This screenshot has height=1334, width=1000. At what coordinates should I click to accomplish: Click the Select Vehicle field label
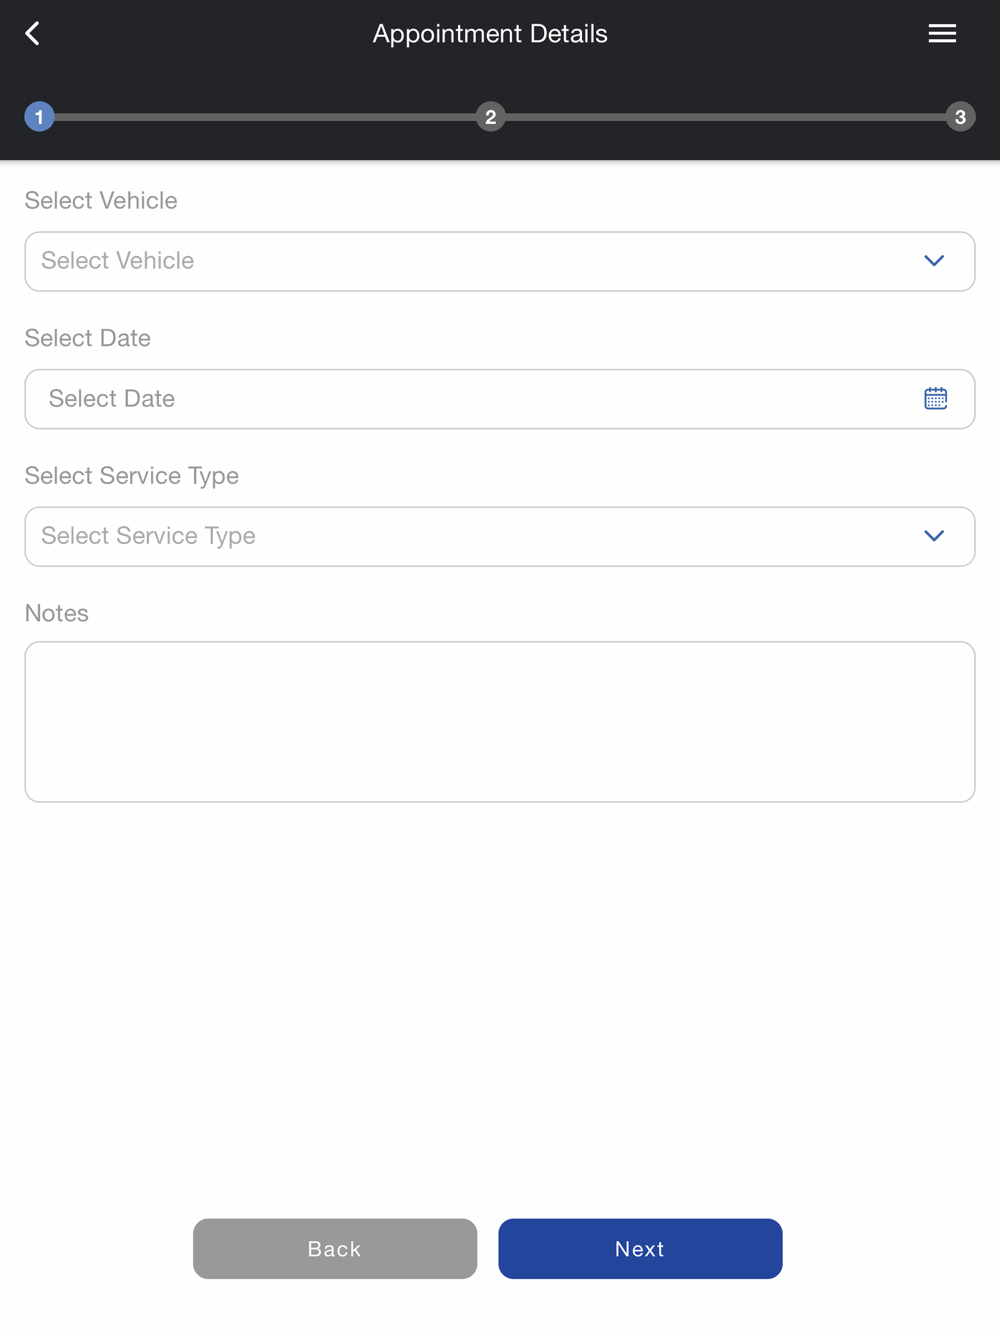click(101, 200)
